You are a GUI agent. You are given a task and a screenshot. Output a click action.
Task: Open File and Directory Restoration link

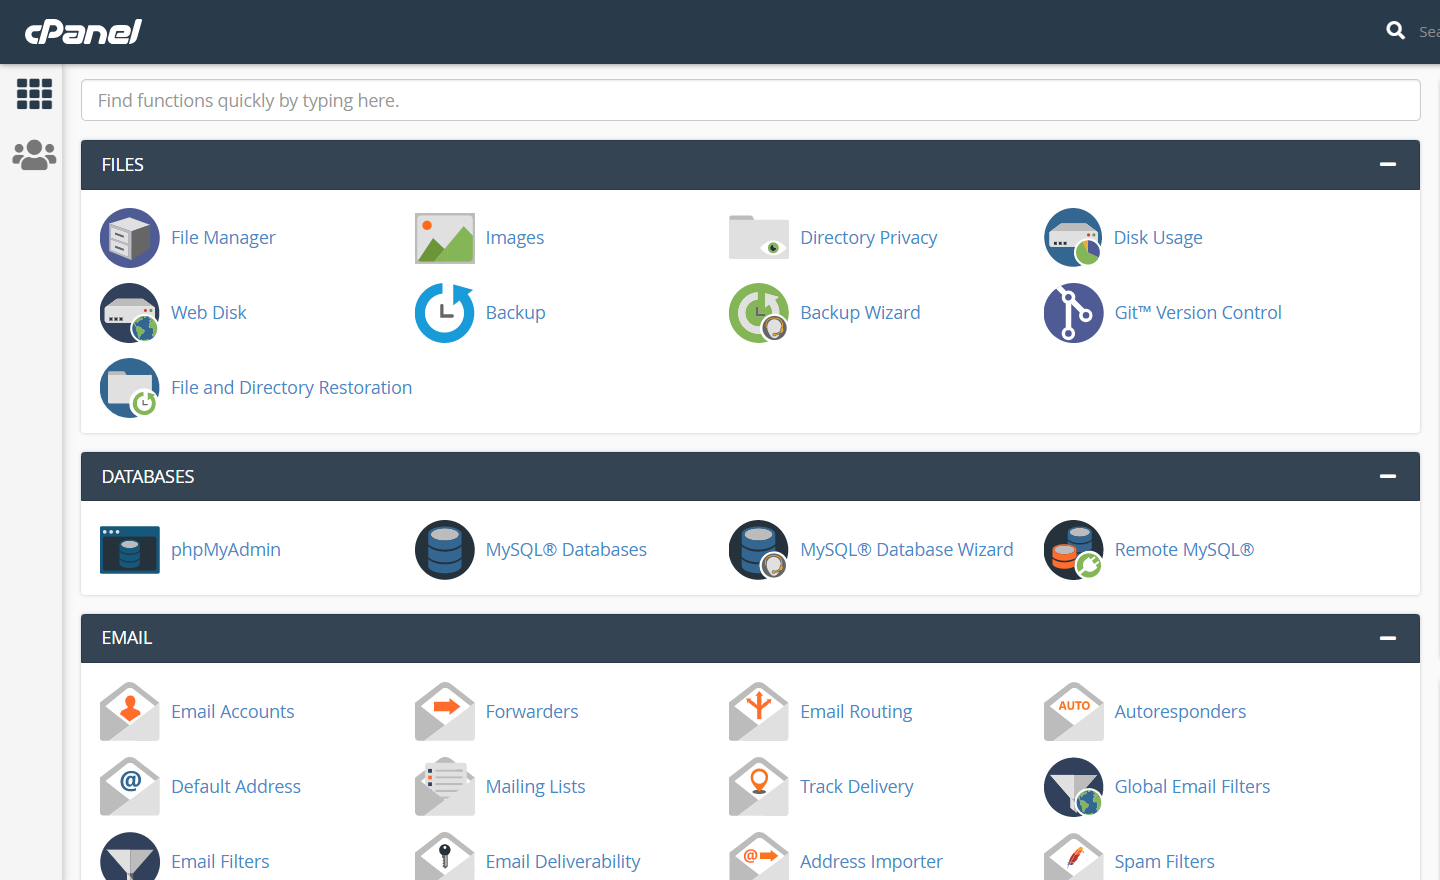pos(291,388)
